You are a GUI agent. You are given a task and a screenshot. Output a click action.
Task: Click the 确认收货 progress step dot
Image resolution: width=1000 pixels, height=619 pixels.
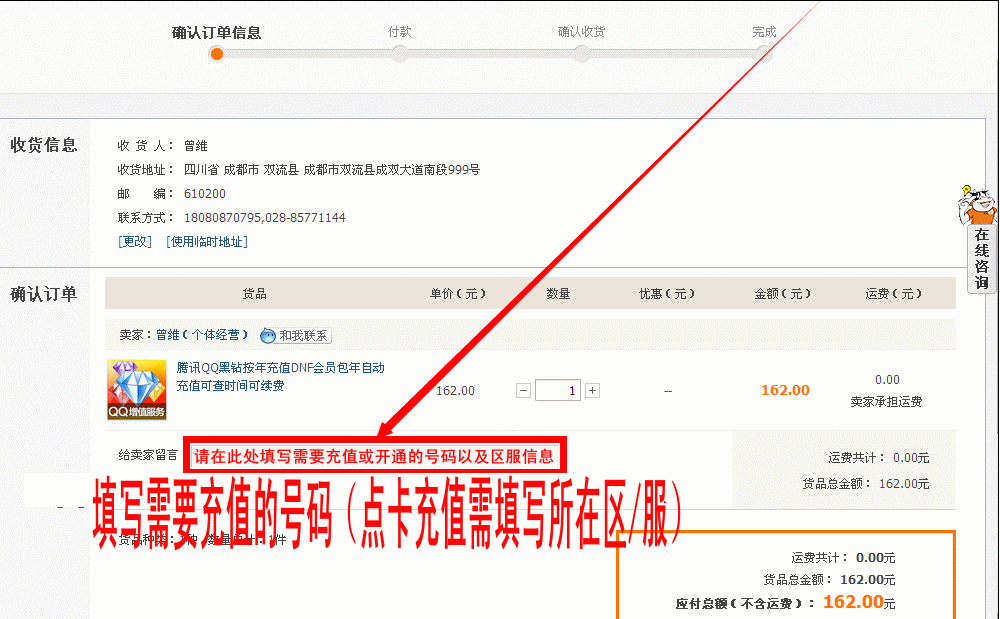point(582,54)
